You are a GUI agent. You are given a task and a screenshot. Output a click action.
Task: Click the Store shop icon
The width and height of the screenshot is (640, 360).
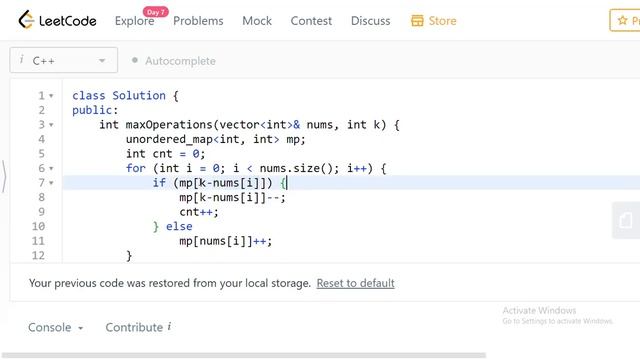coord(417,21)
